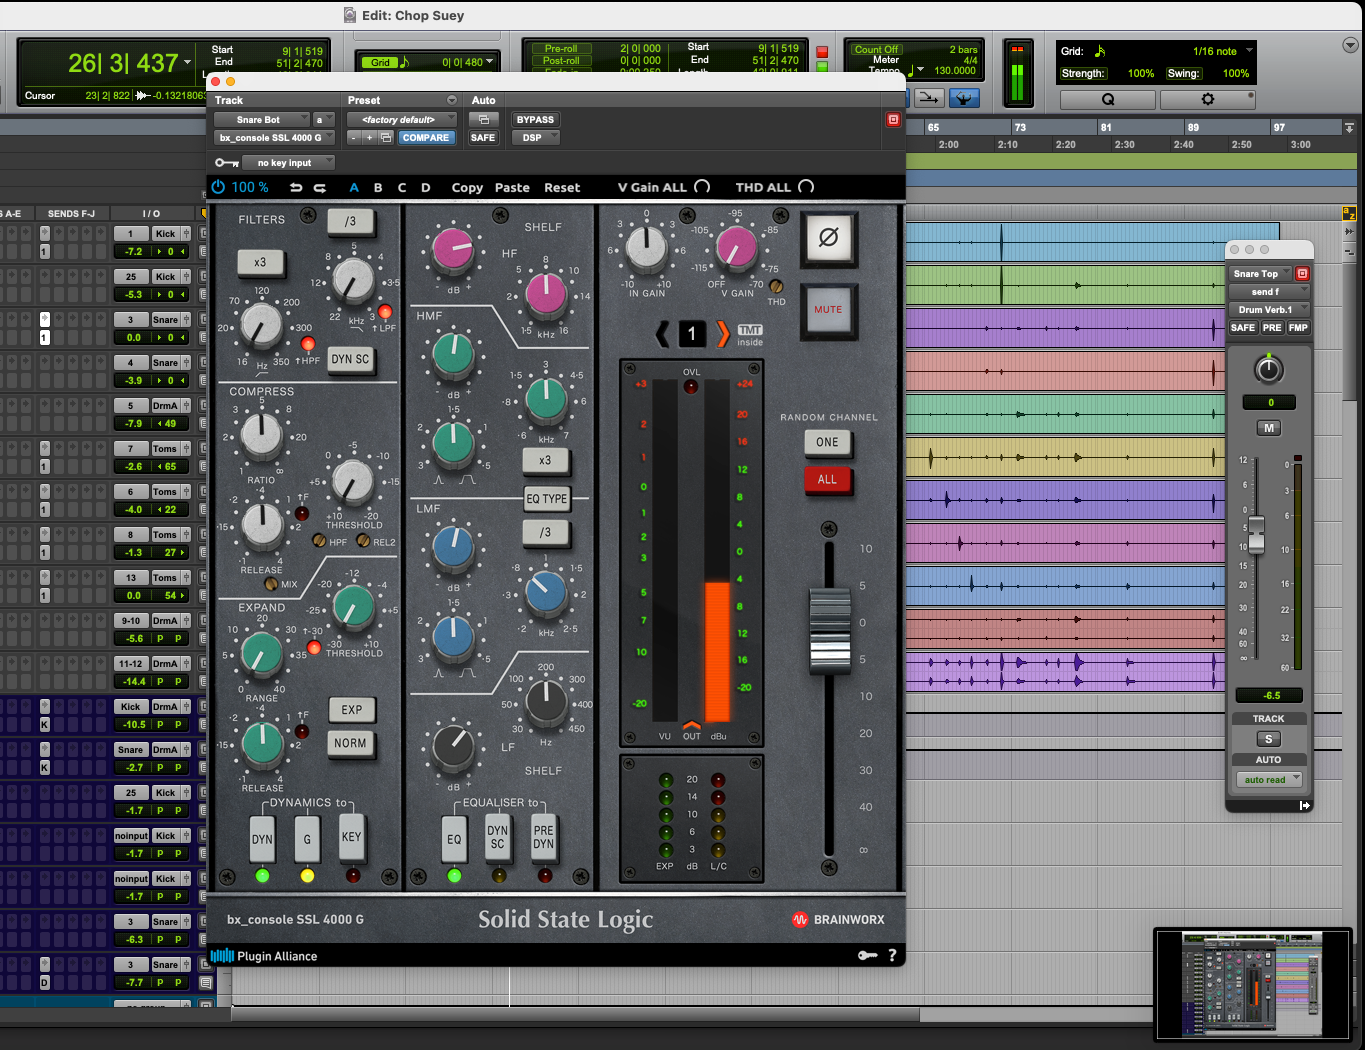
Task: Toggle the G dynamics routing button
Action: tap(307, 839)
